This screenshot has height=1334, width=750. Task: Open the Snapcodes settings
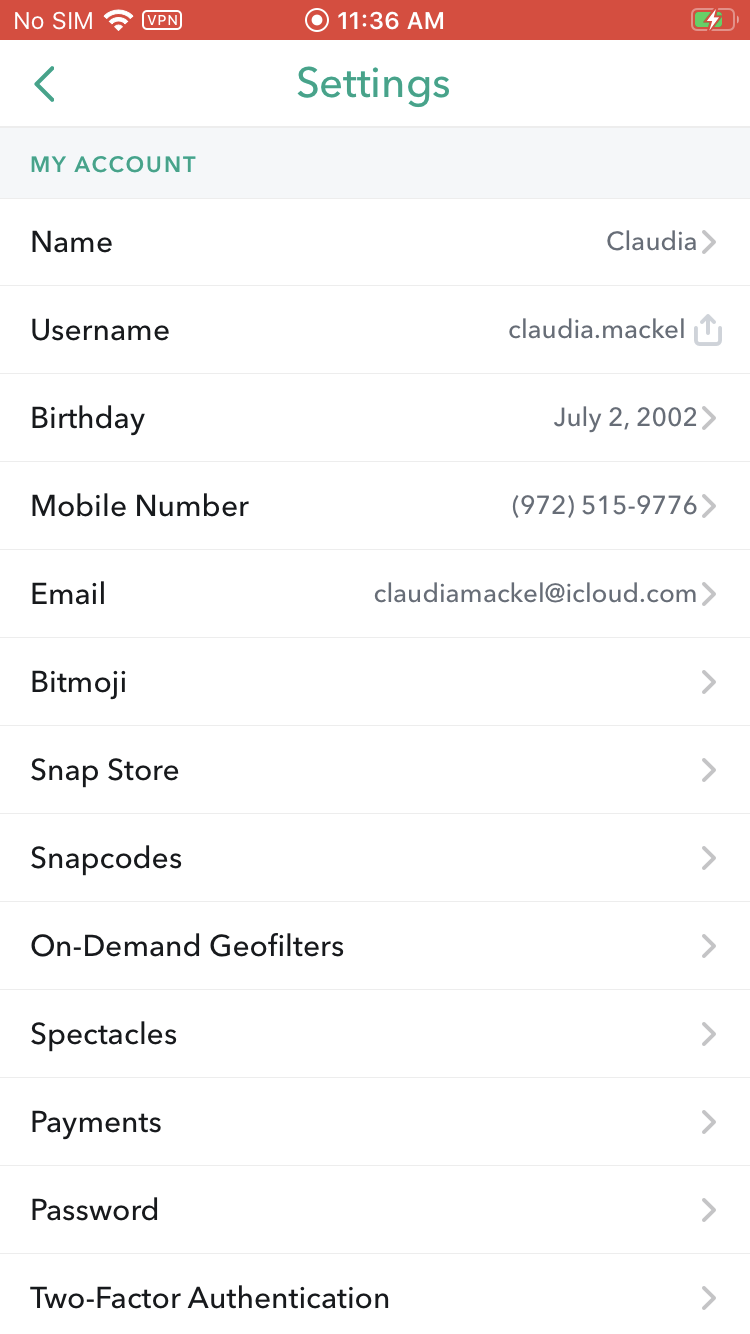[375, 858]
